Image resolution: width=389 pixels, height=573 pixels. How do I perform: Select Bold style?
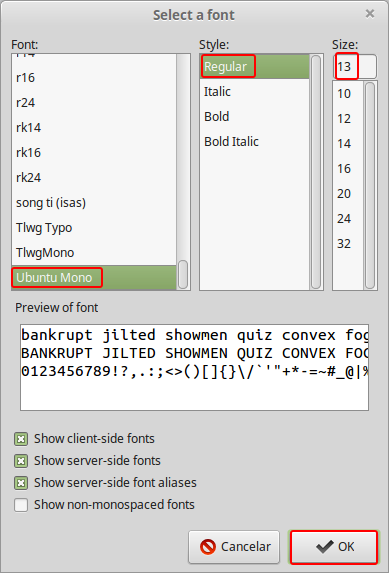pos(255,117)
